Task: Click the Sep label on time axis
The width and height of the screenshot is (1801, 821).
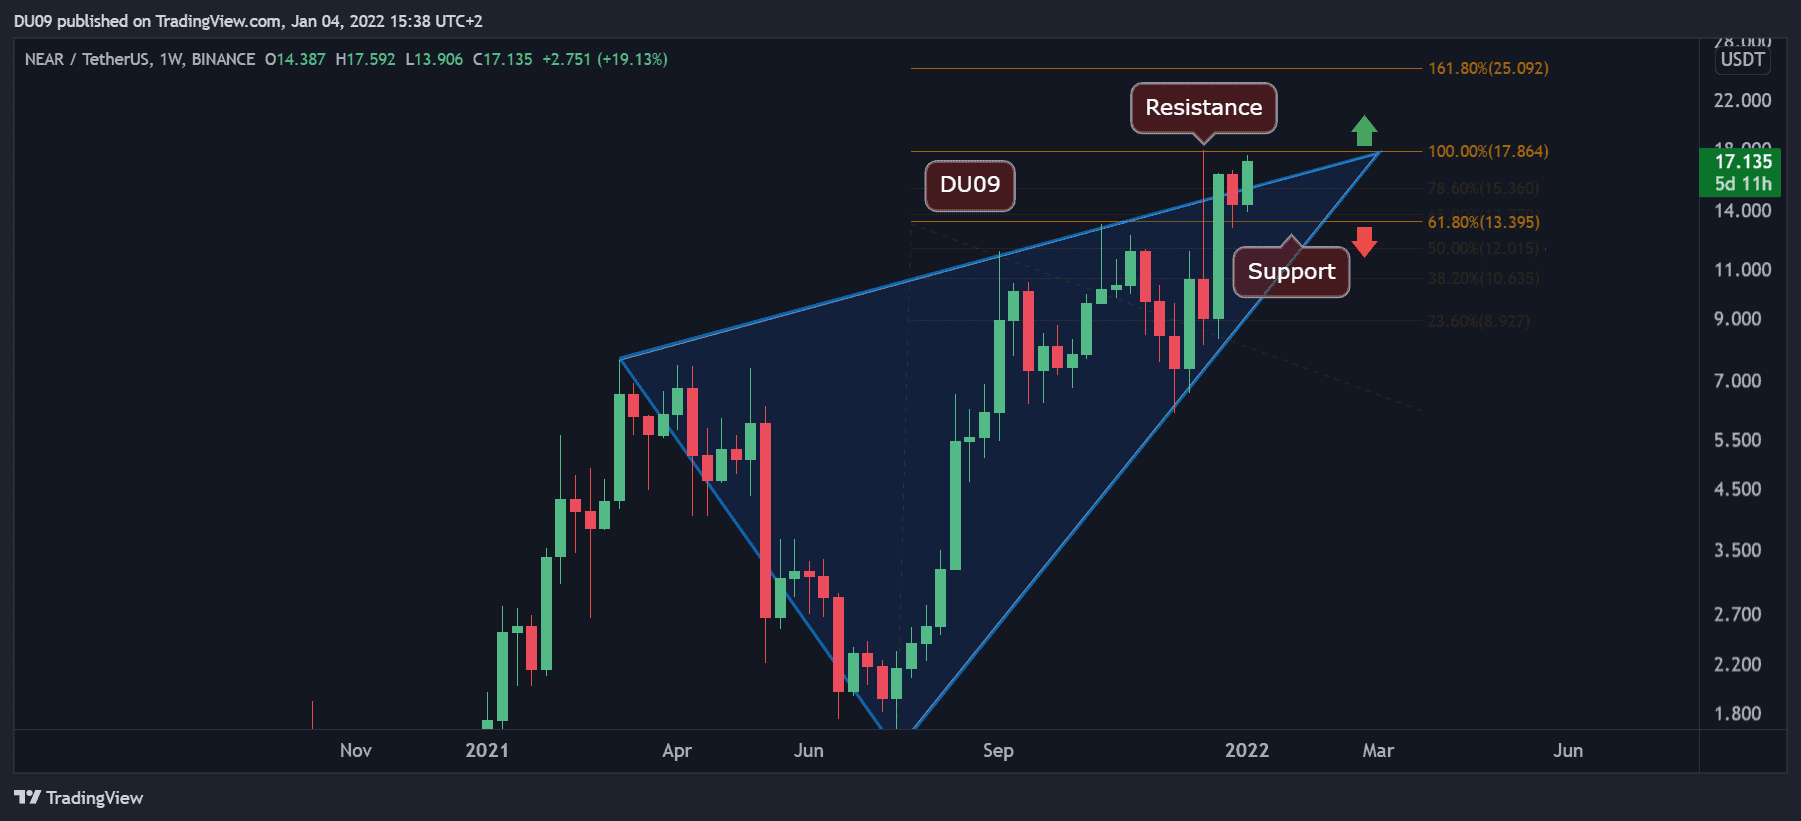Action: (x=998, y=751)
